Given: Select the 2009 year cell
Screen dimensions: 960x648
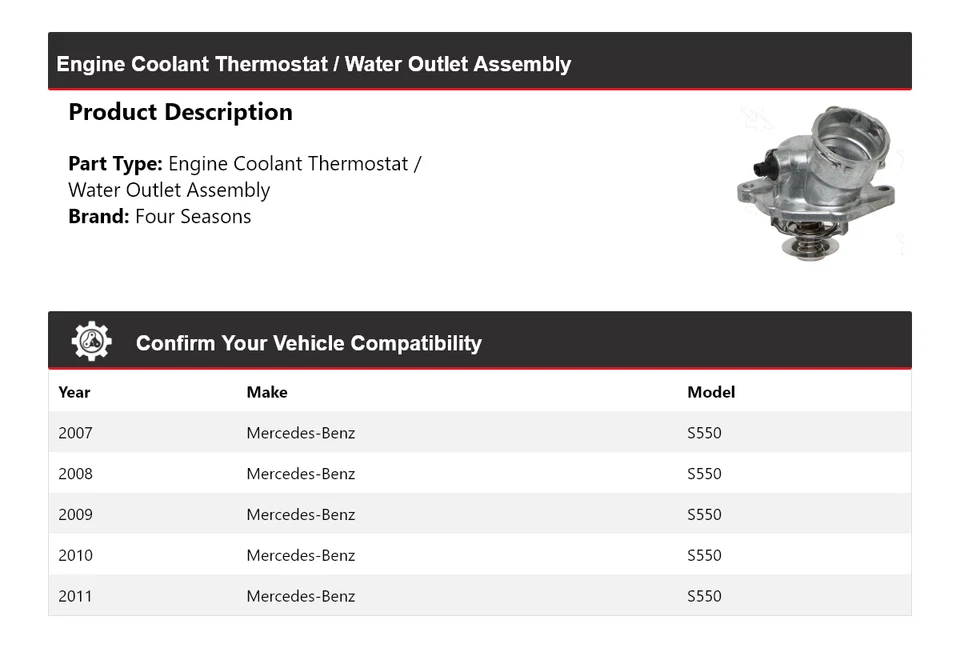Looking at the screenshot, I should [75, 515].
